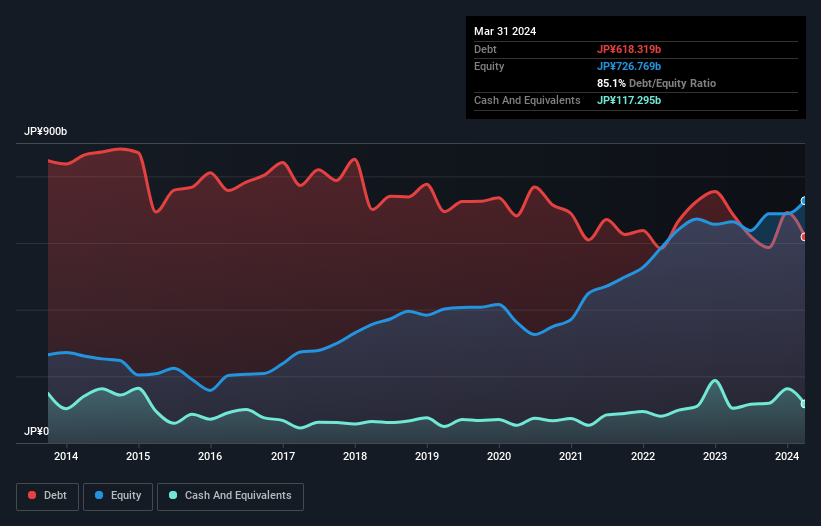821x526 pixels.
Task: Click the Equity label in the tooltip
Action: [x=489, y=66]
